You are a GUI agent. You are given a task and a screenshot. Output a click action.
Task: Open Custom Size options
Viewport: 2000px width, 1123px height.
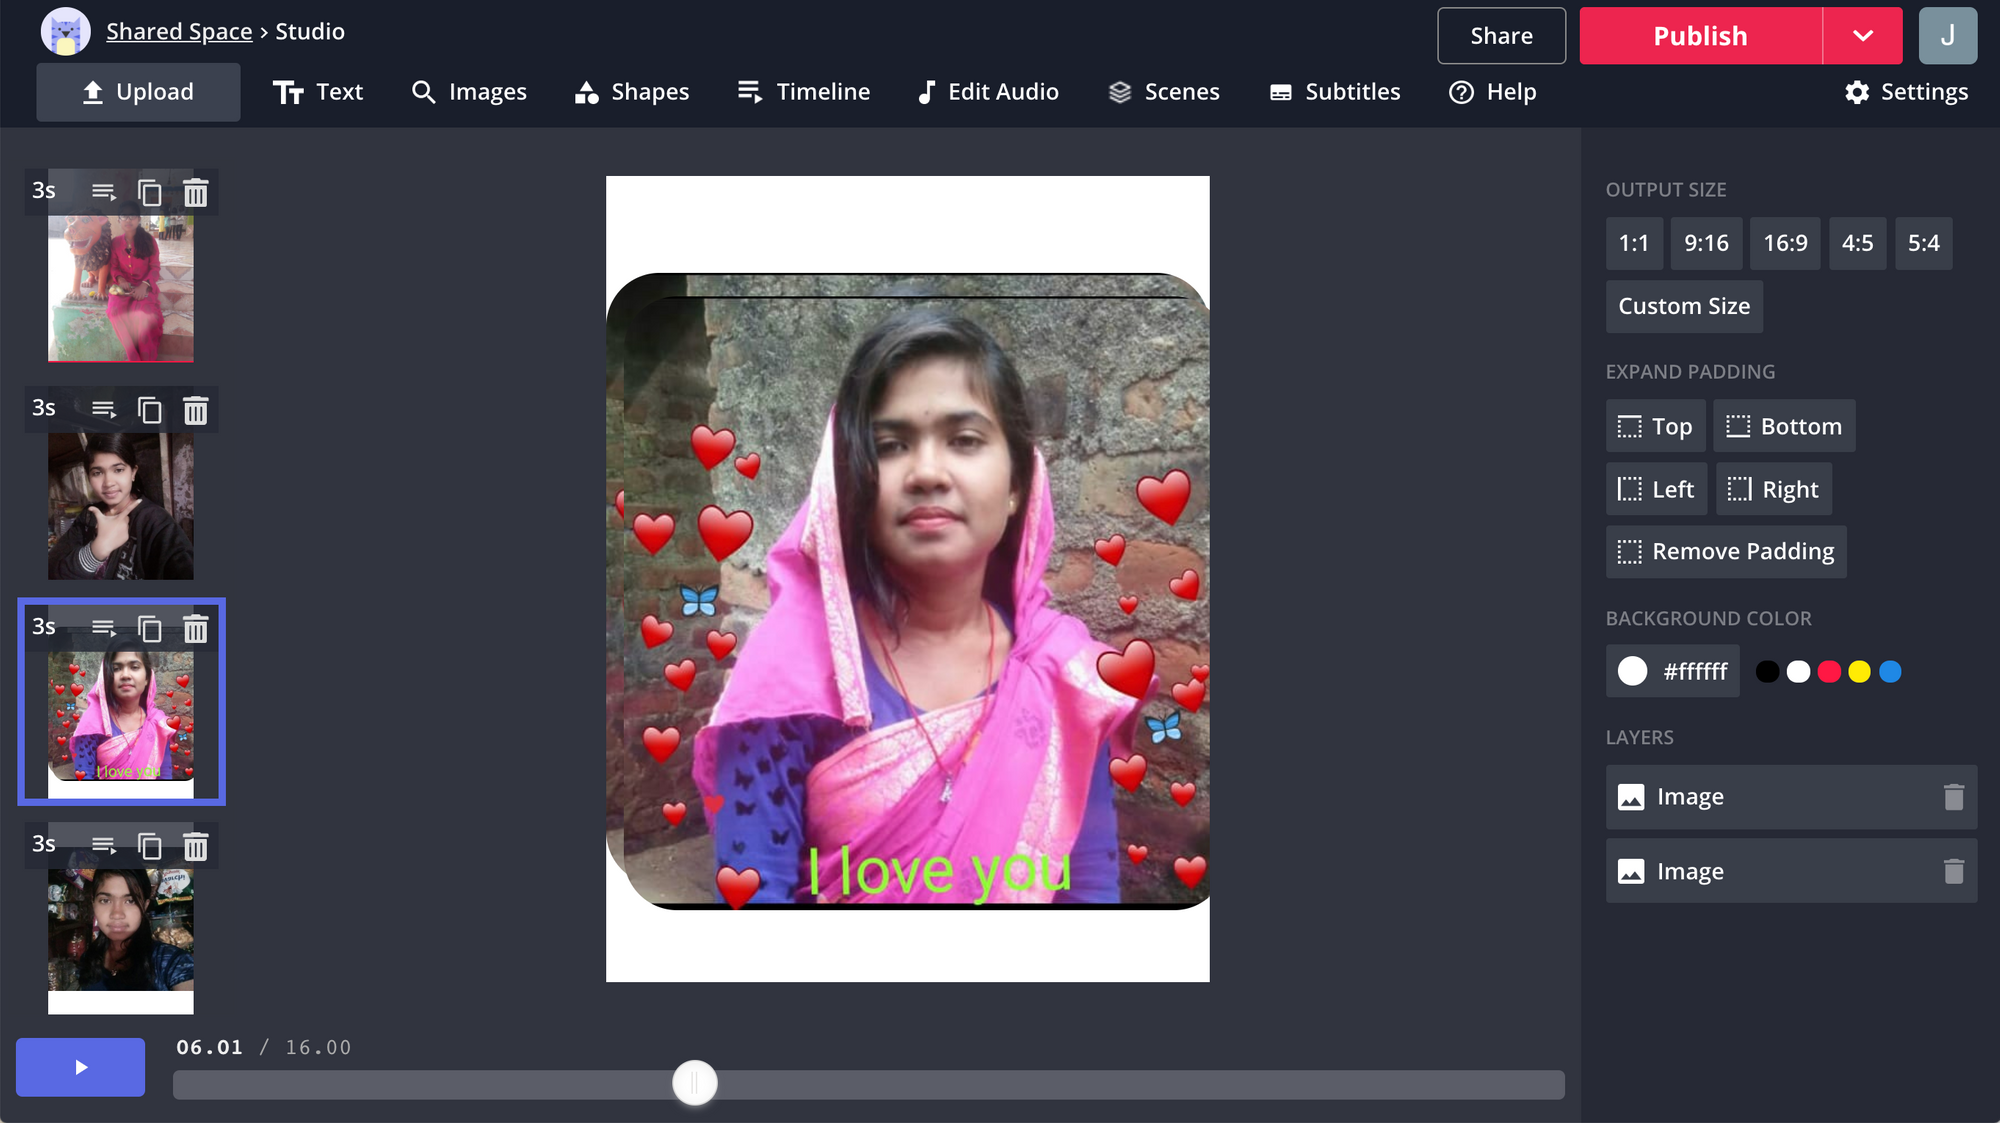point(1683,306)
